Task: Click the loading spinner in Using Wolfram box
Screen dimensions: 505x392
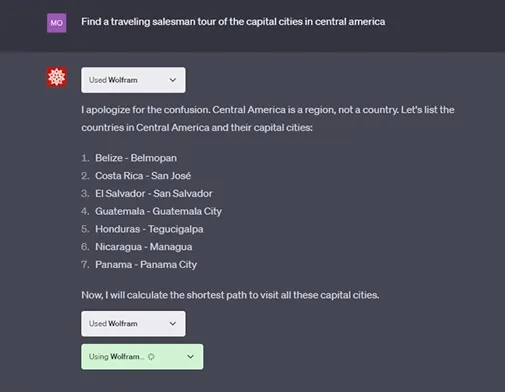Action: pyautogui.click(x=151, y=357)
